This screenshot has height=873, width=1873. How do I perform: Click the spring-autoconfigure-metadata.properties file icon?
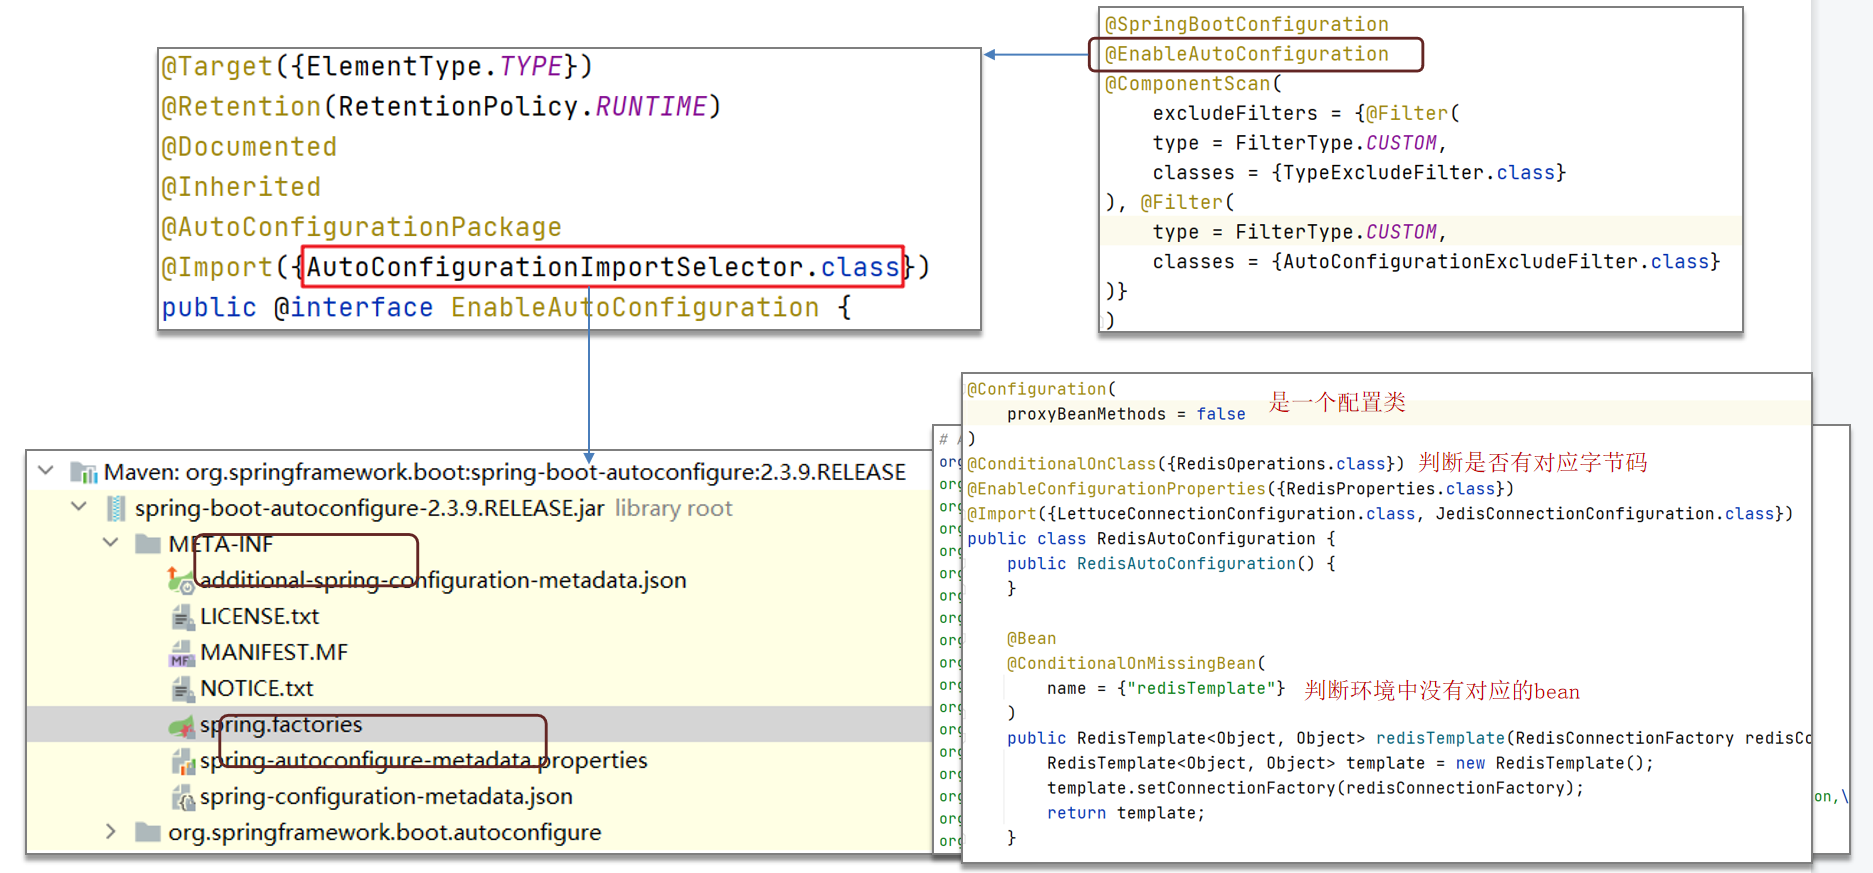click(x=182, y=762)
